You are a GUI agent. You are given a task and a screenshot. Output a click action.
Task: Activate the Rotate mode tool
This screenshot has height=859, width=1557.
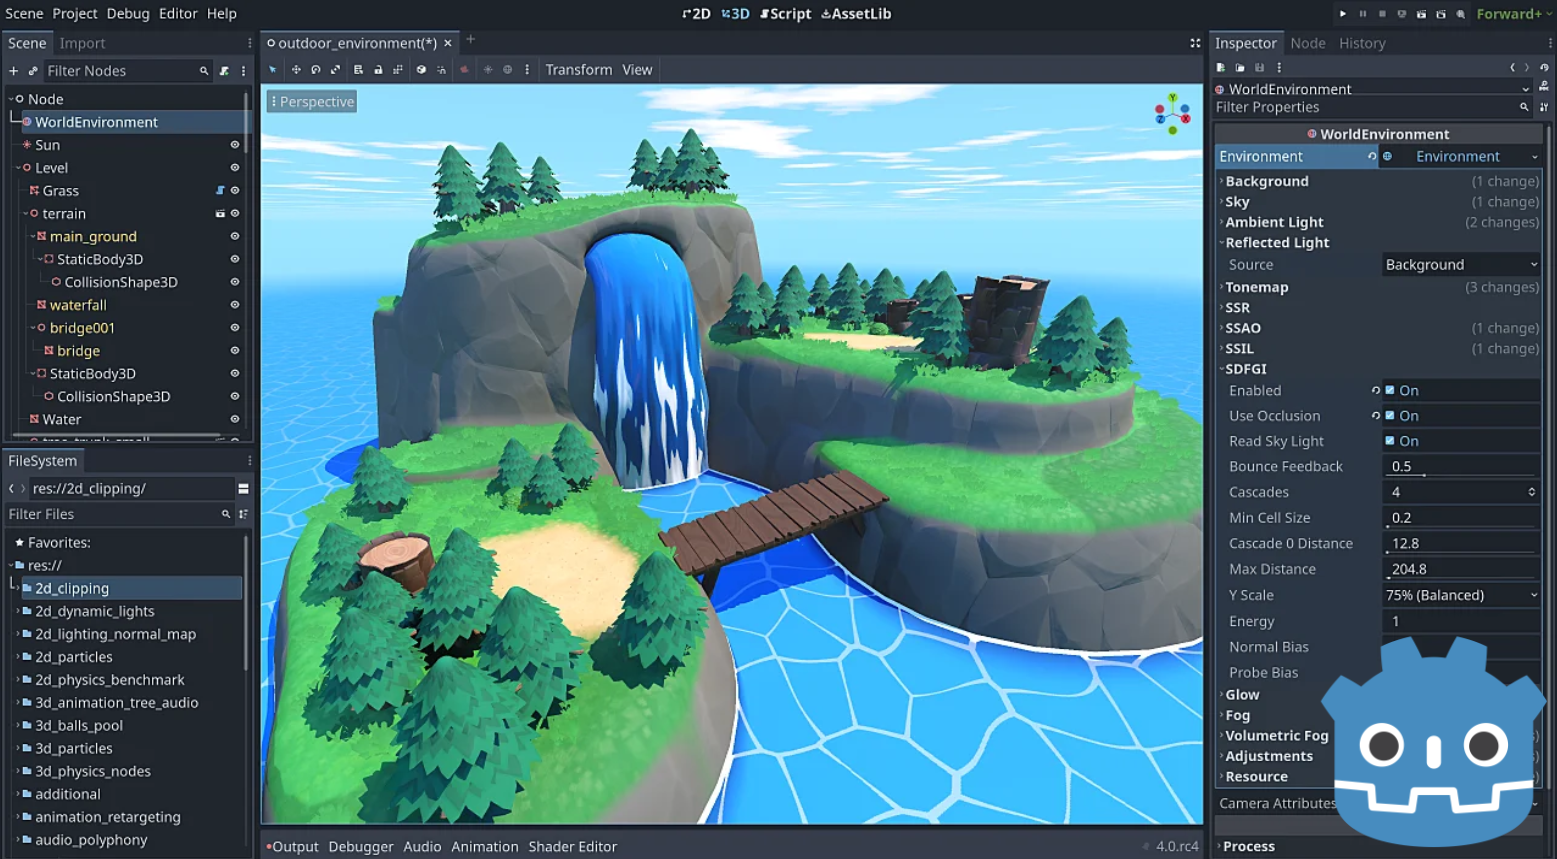click(x=316, y=70)
